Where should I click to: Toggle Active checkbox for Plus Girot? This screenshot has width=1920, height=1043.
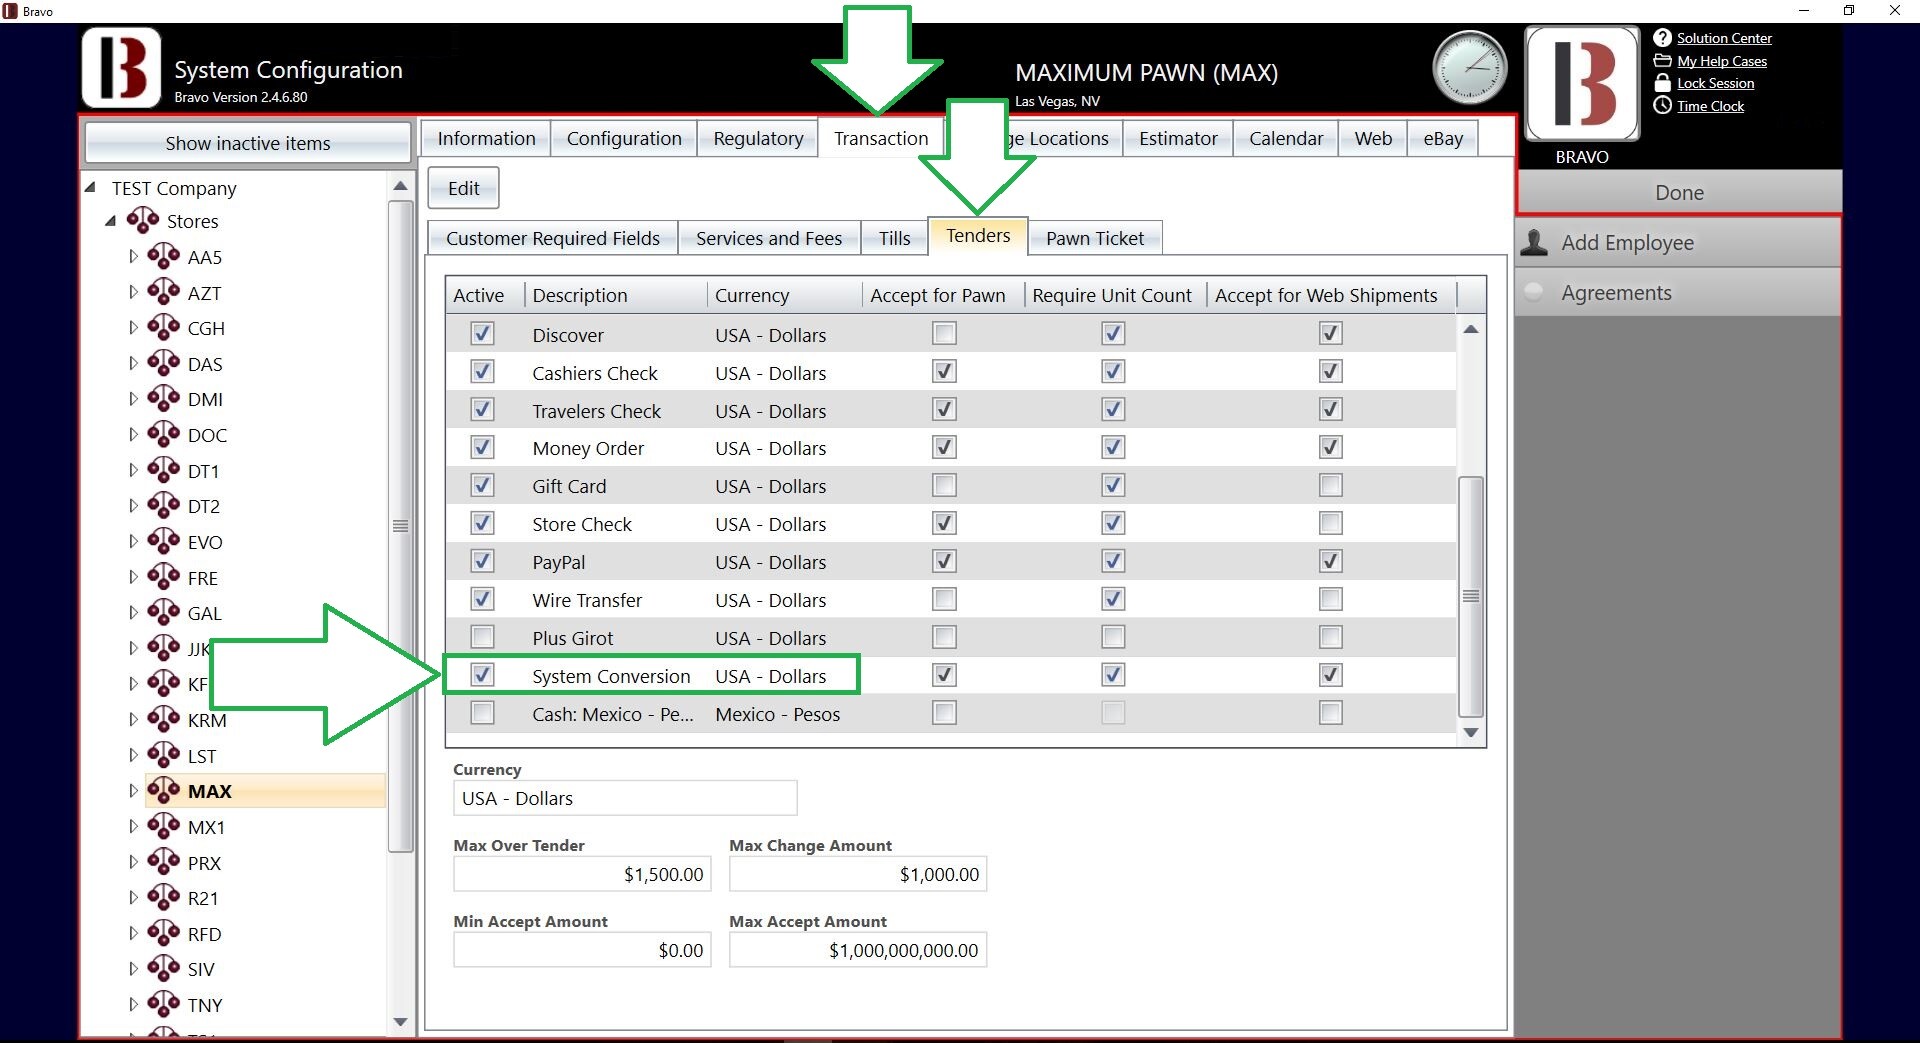[482, 637]
